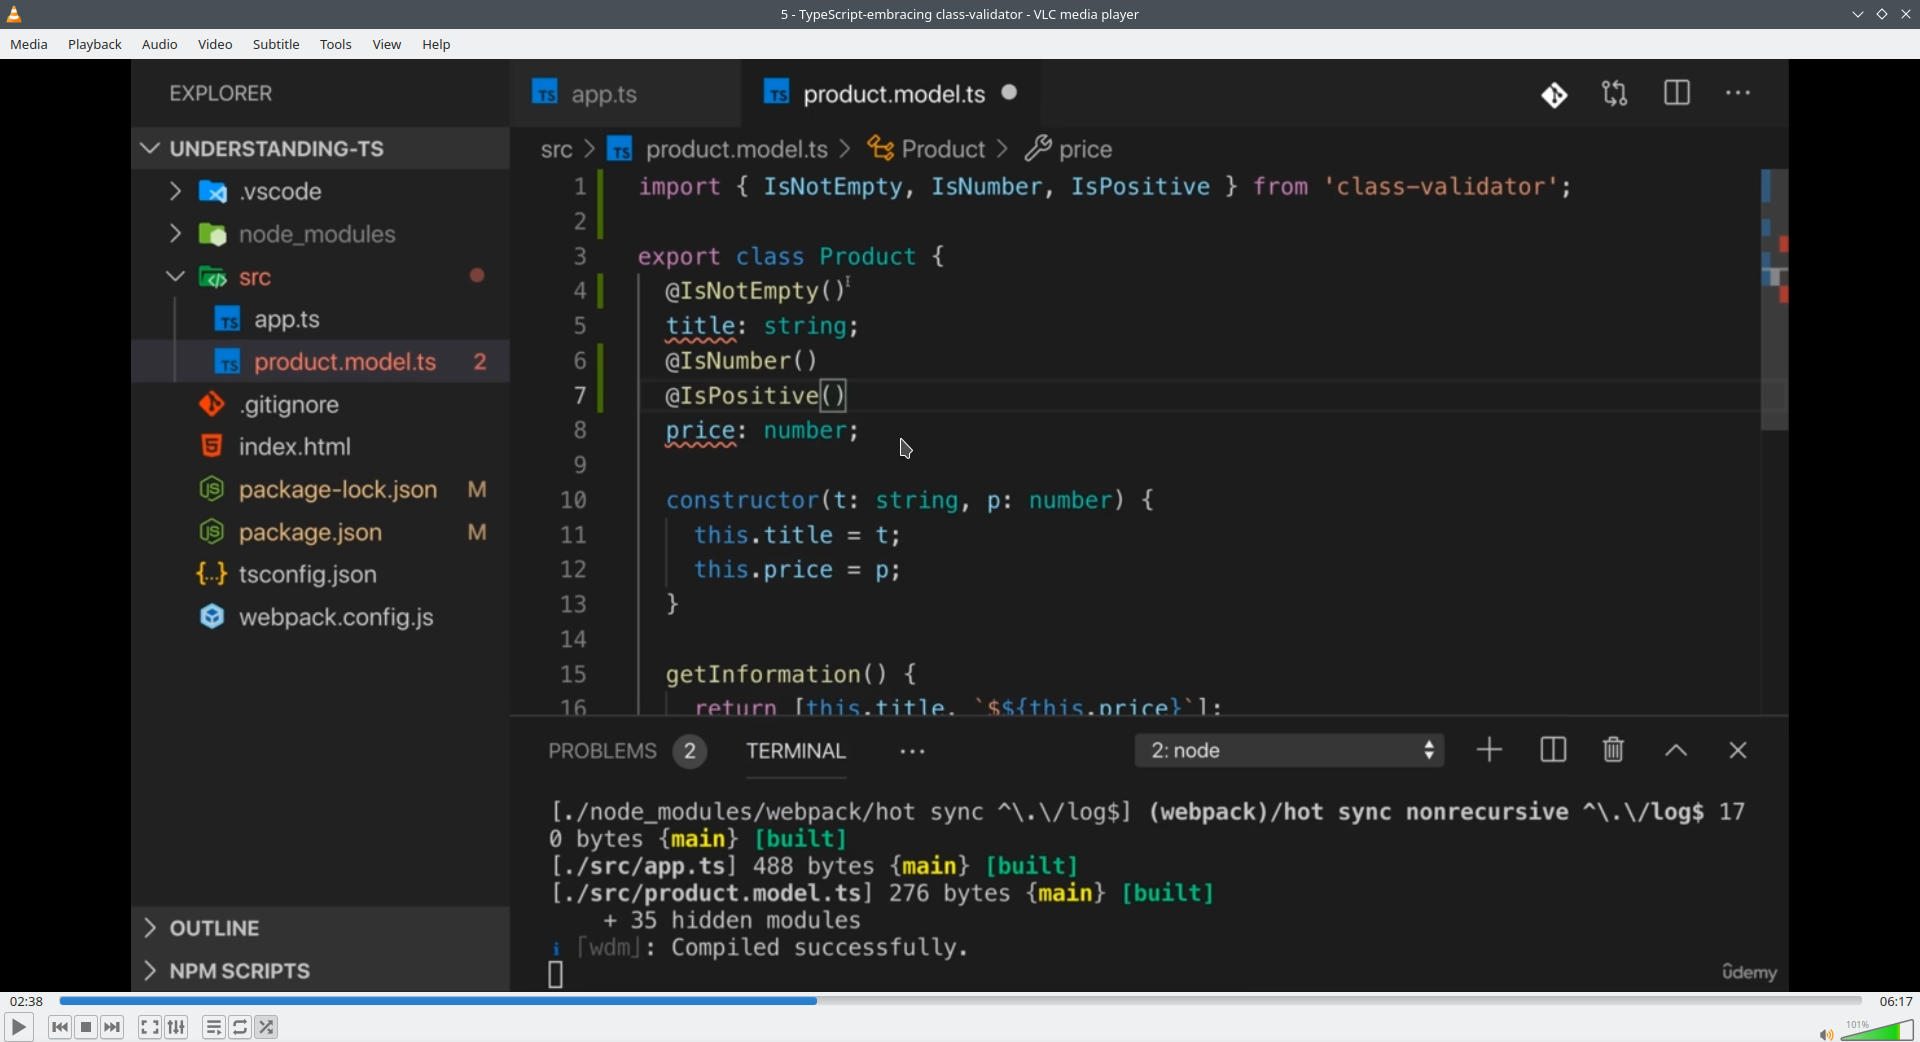The height and width of the screenshot is (1042, 1920).
Task: Open the '2: node' terminal dropdown
Action: coord(1289,750)
